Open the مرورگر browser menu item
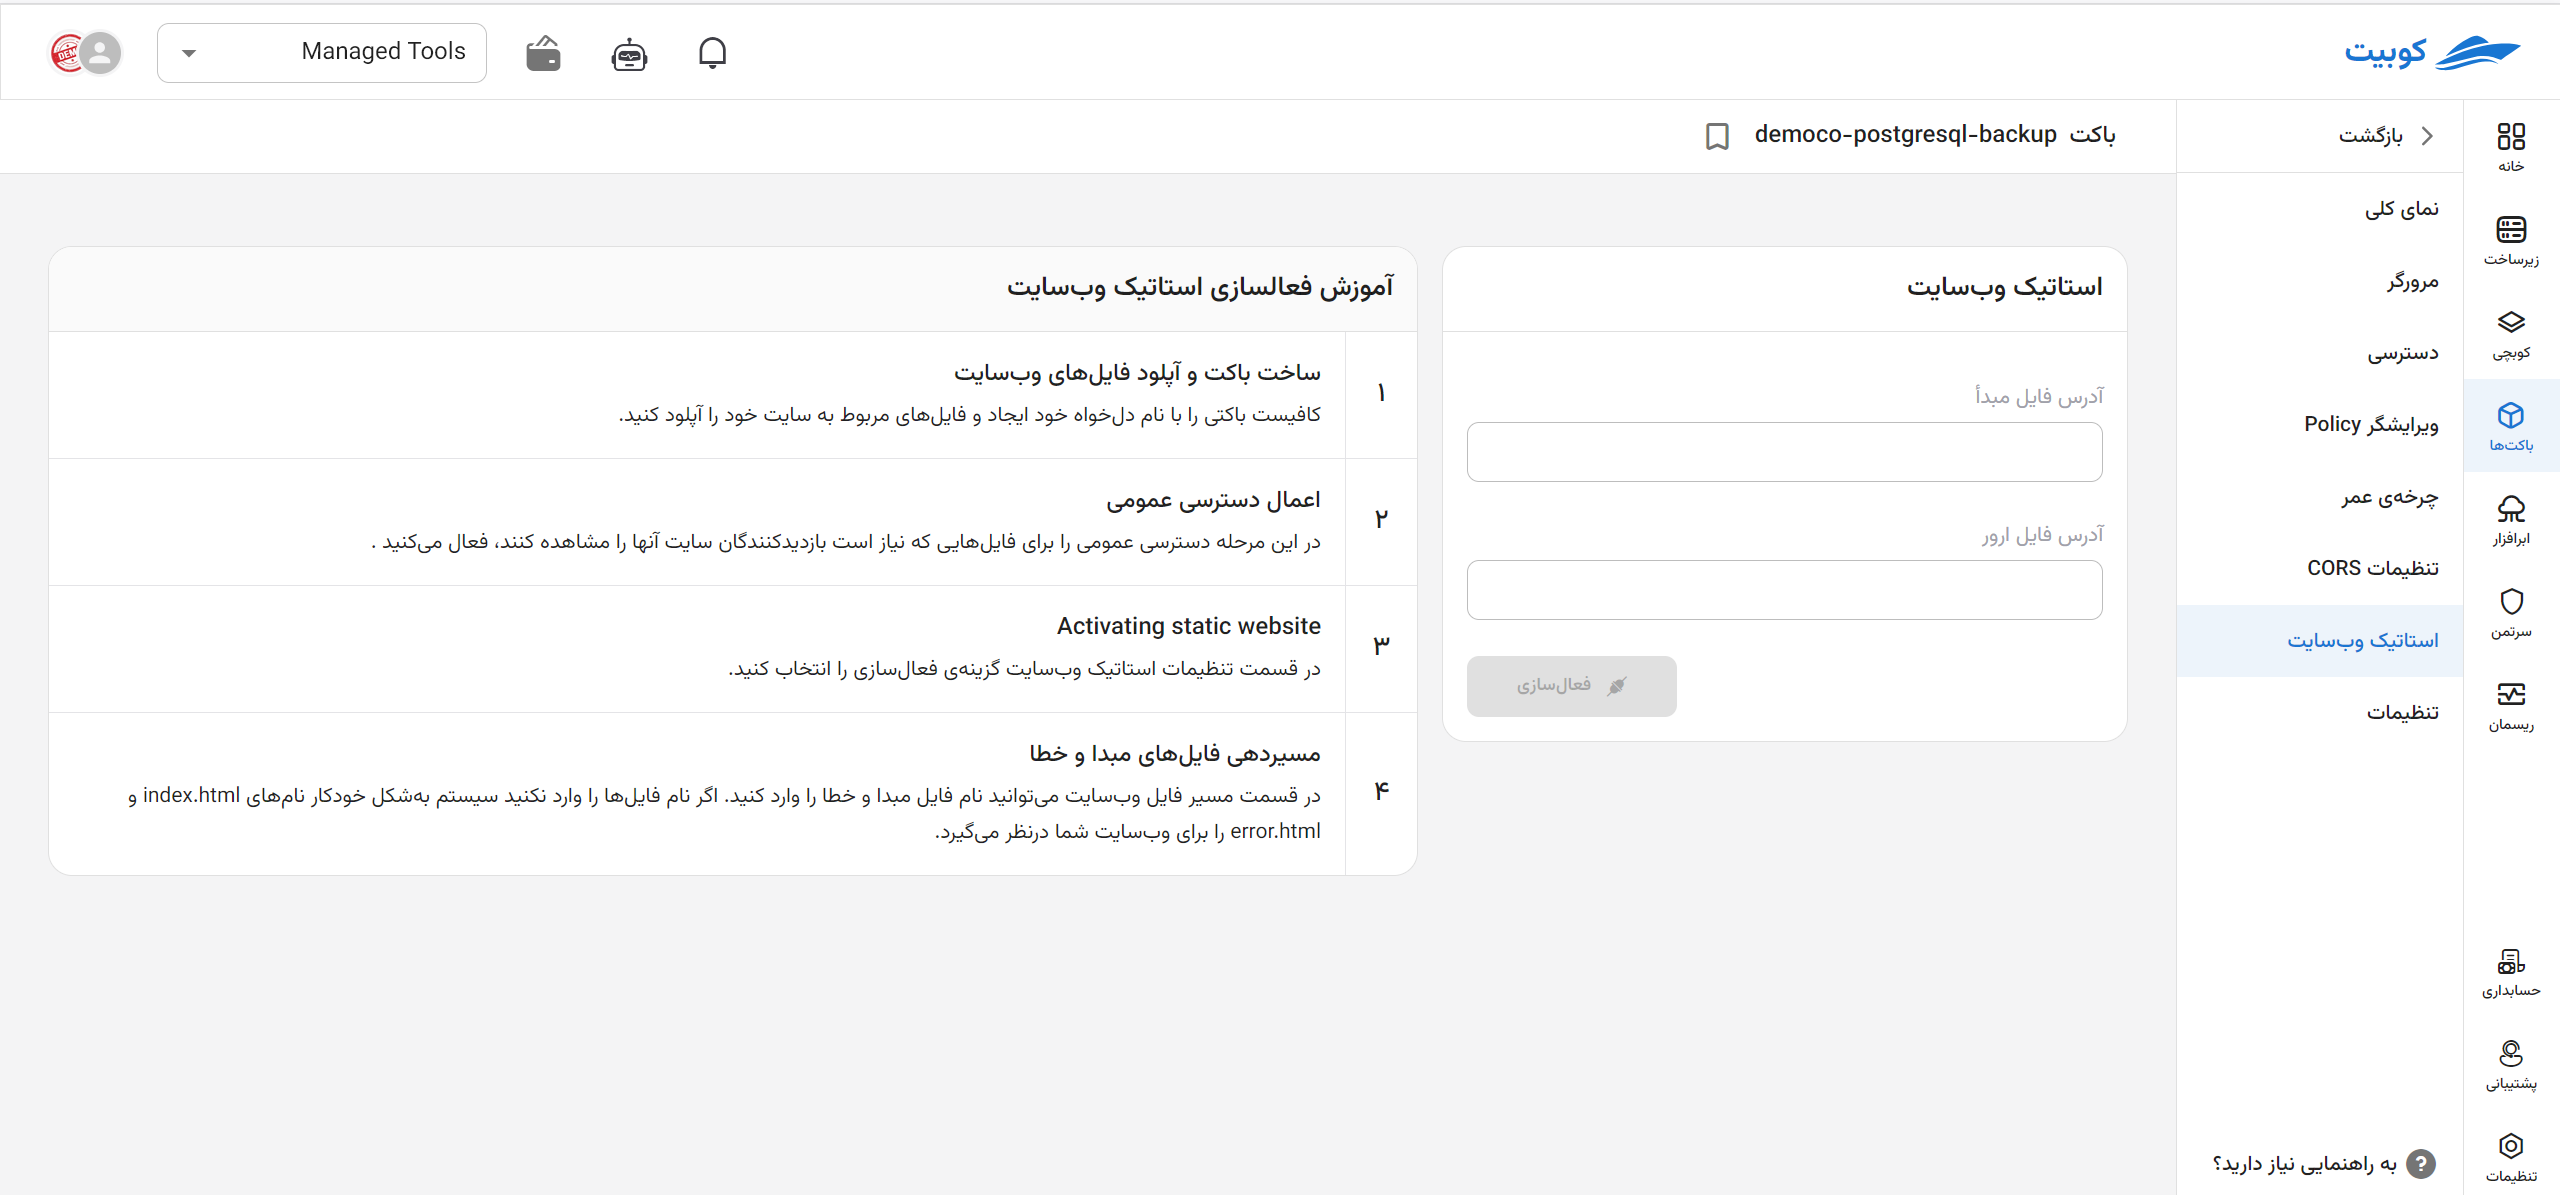Image resolution: width=2560 pixels, height=1195 pixels. [2320, 281]
